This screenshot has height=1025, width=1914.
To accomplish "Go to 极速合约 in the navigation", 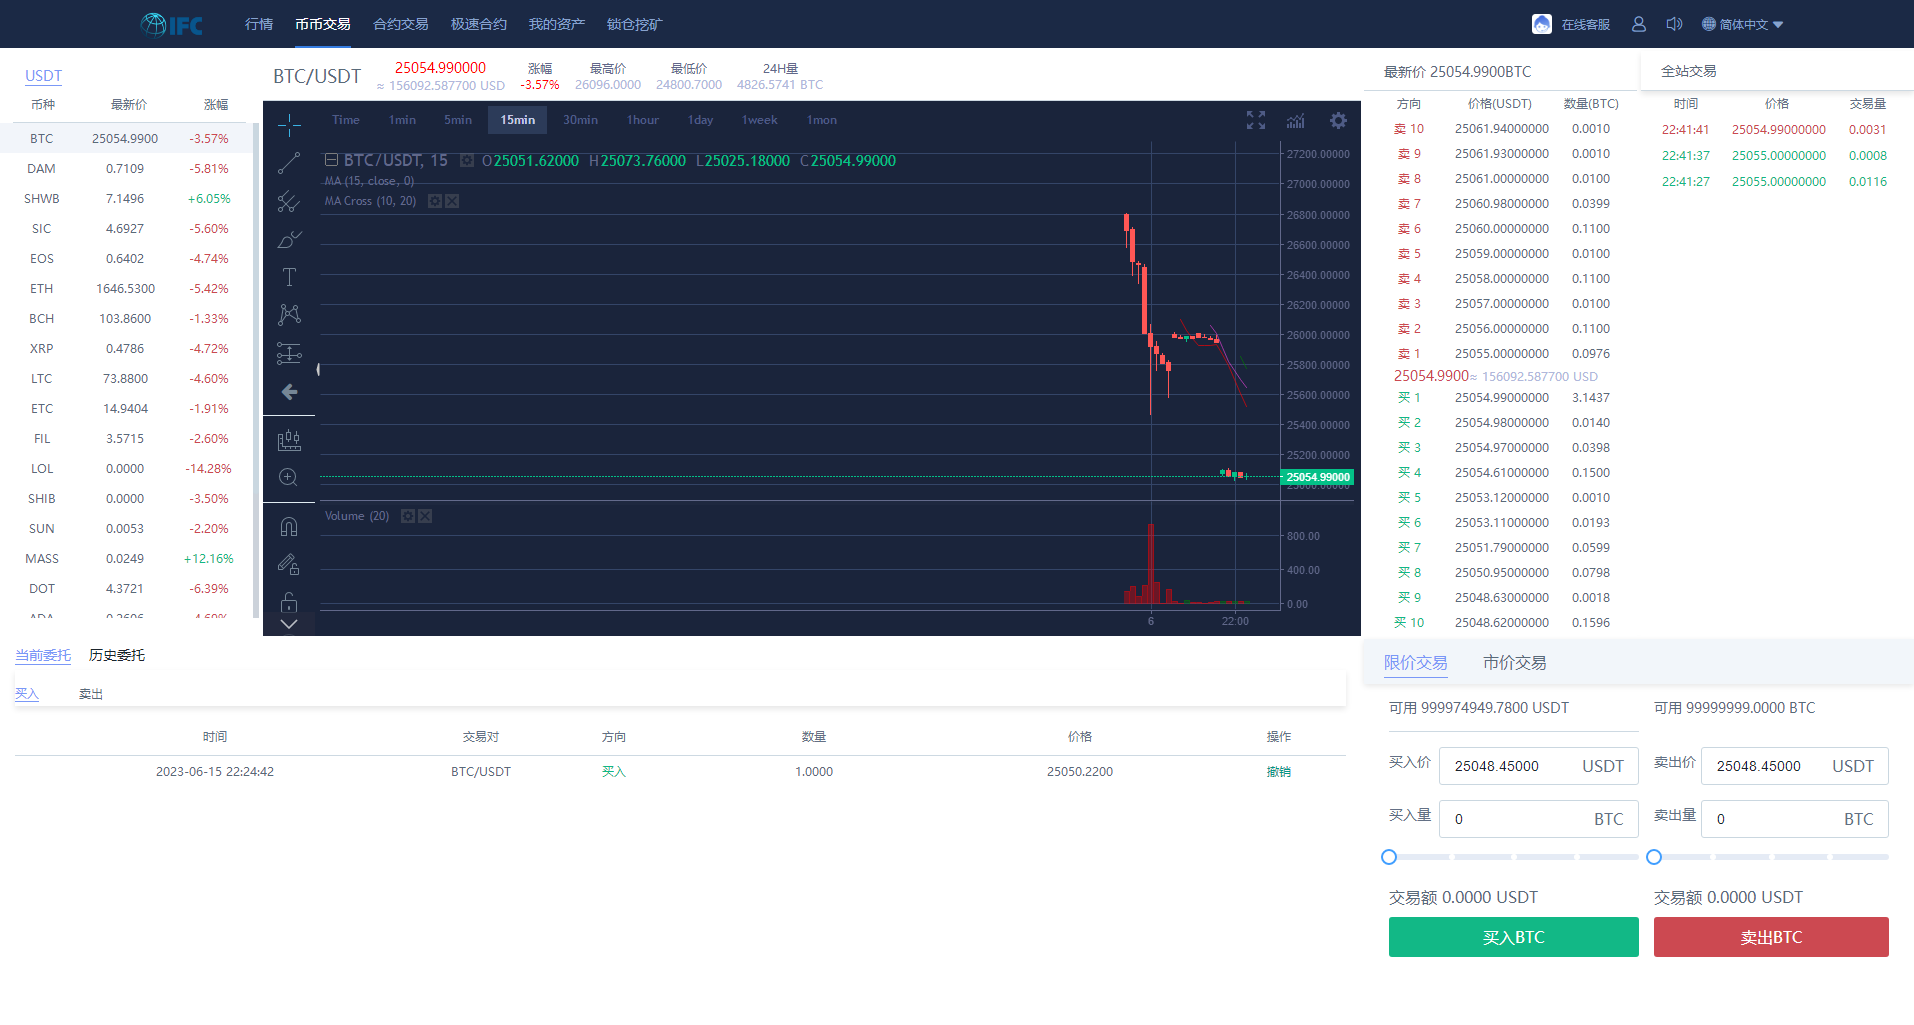I will point(479,24).
